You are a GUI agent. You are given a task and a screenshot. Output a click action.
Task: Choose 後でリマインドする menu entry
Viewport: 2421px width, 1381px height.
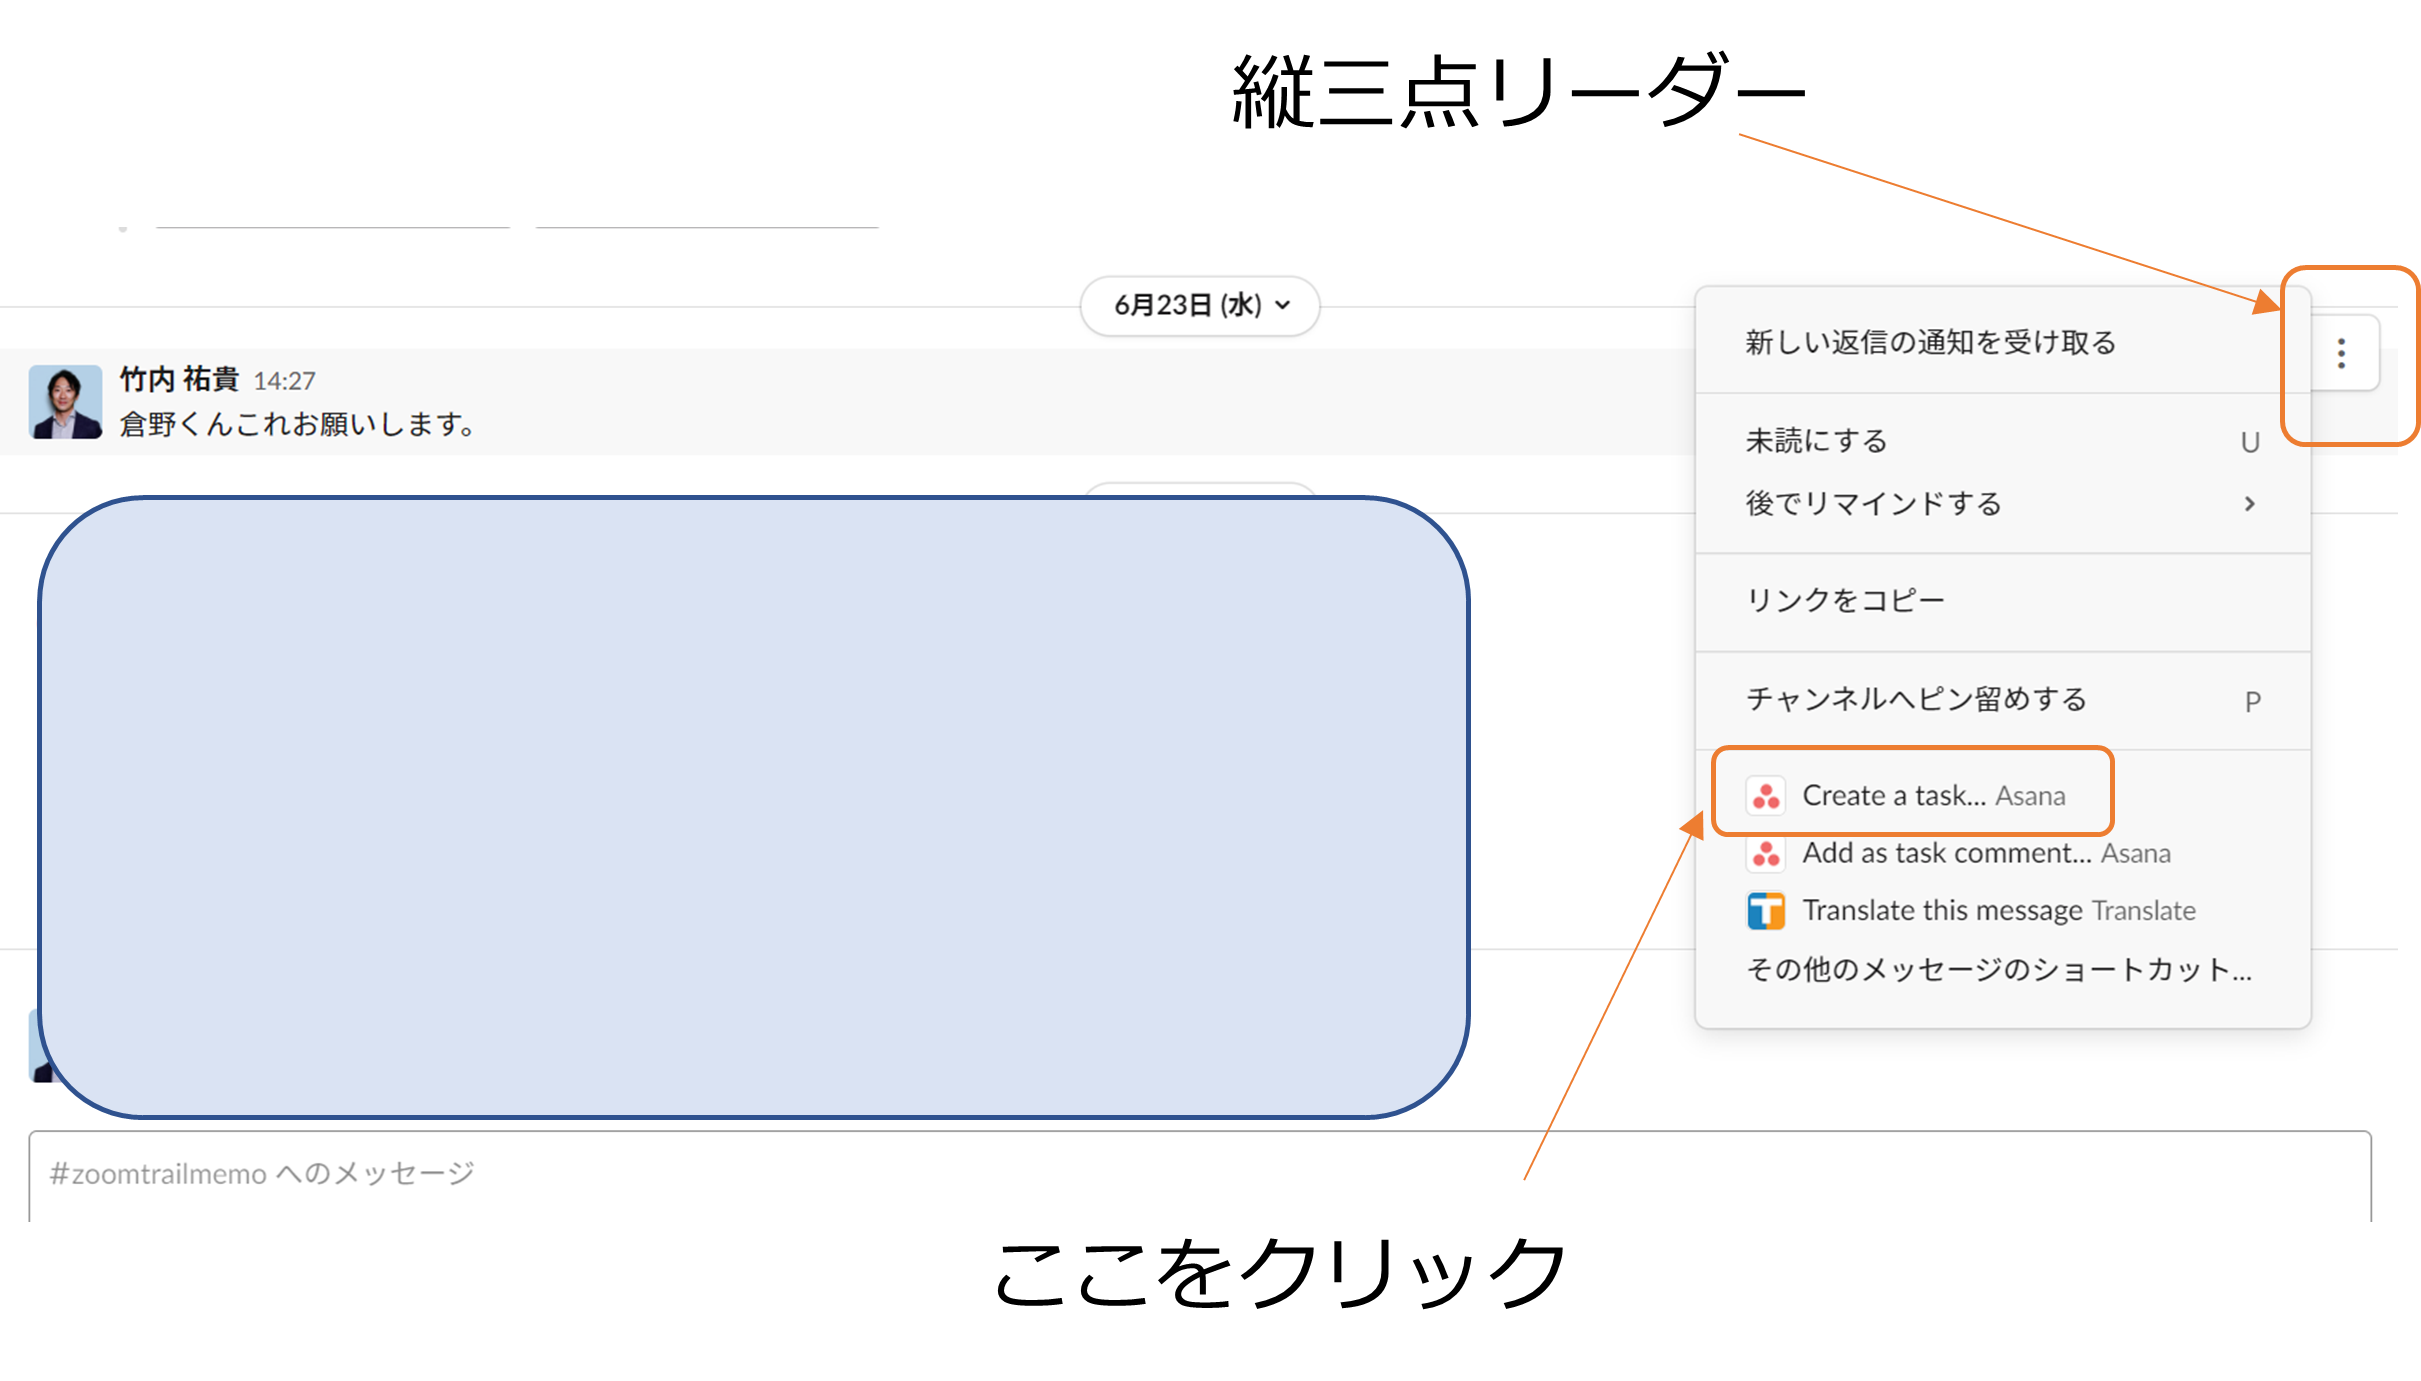[2003, 503]
